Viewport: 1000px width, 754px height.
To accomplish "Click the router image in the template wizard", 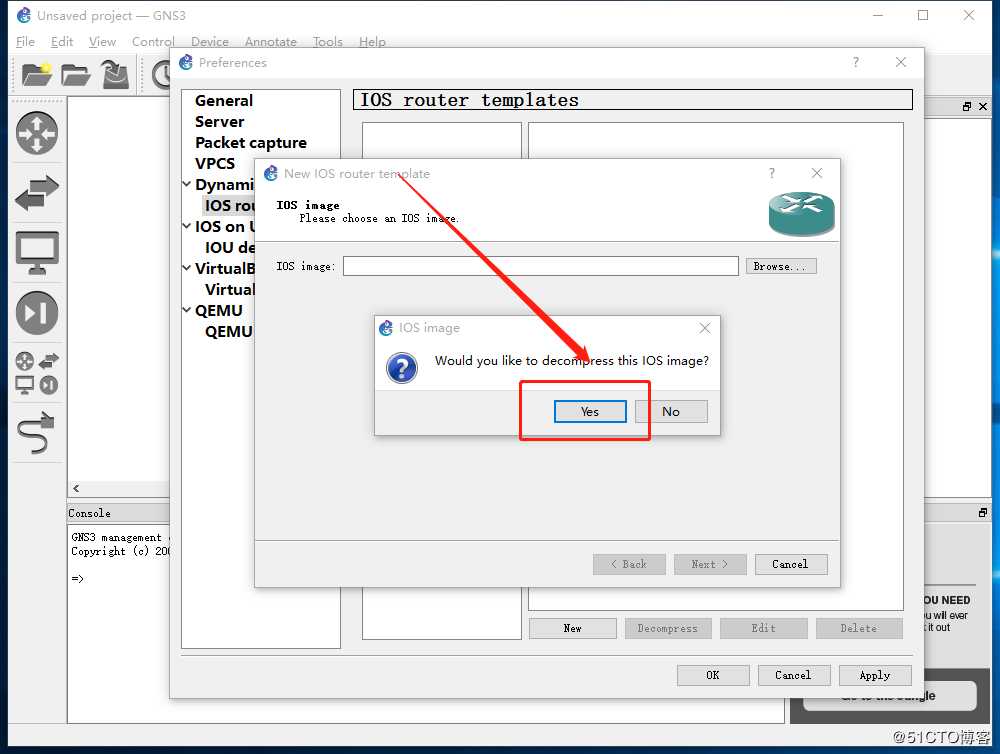I will click(801, 214).
